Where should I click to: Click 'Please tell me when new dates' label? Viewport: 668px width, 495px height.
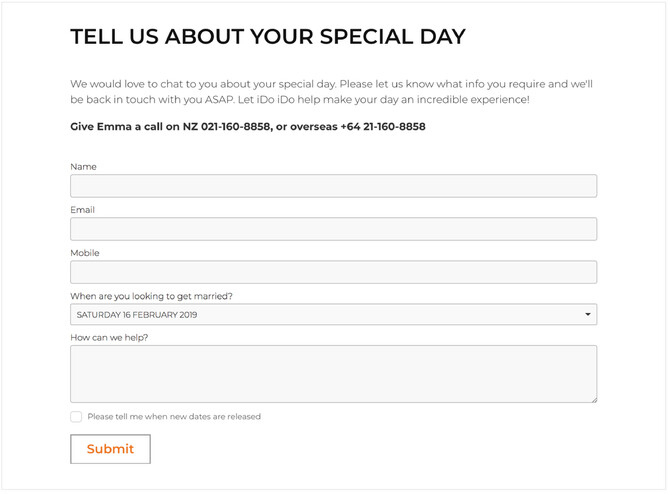pos(174,416)
